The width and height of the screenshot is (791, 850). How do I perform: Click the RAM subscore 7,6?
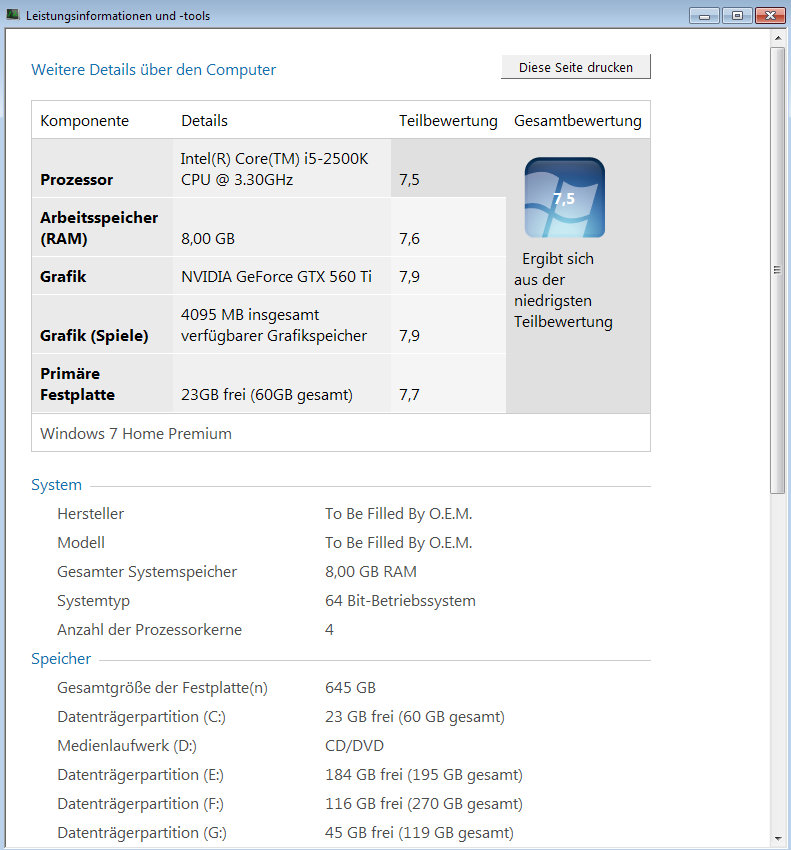coord(409,239)
